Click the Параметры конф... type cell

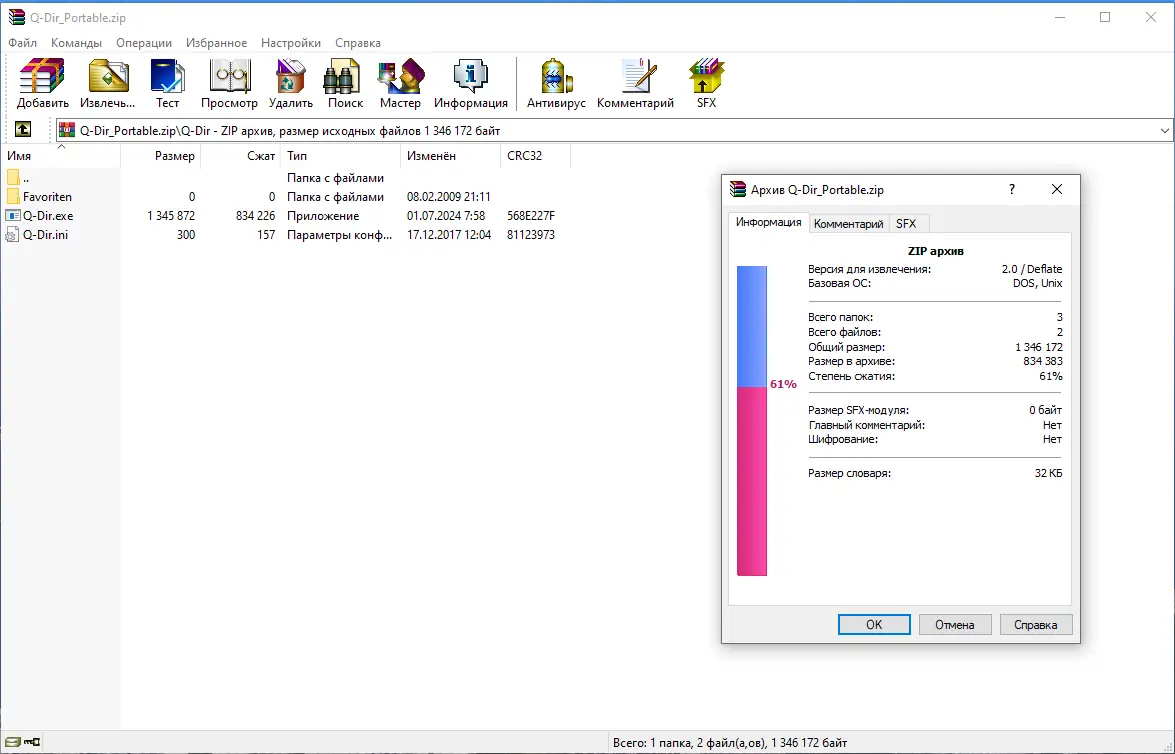click(x=339, y=235)
